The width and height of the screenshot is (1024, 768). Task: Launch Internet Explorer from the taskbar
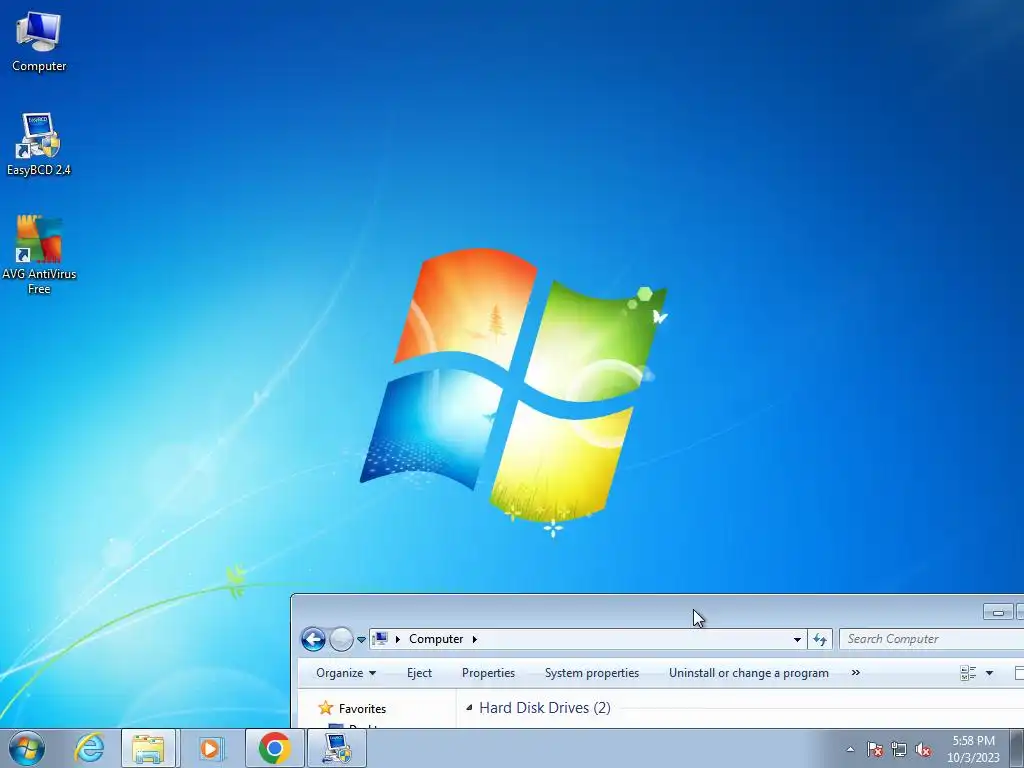coord(89,748)
